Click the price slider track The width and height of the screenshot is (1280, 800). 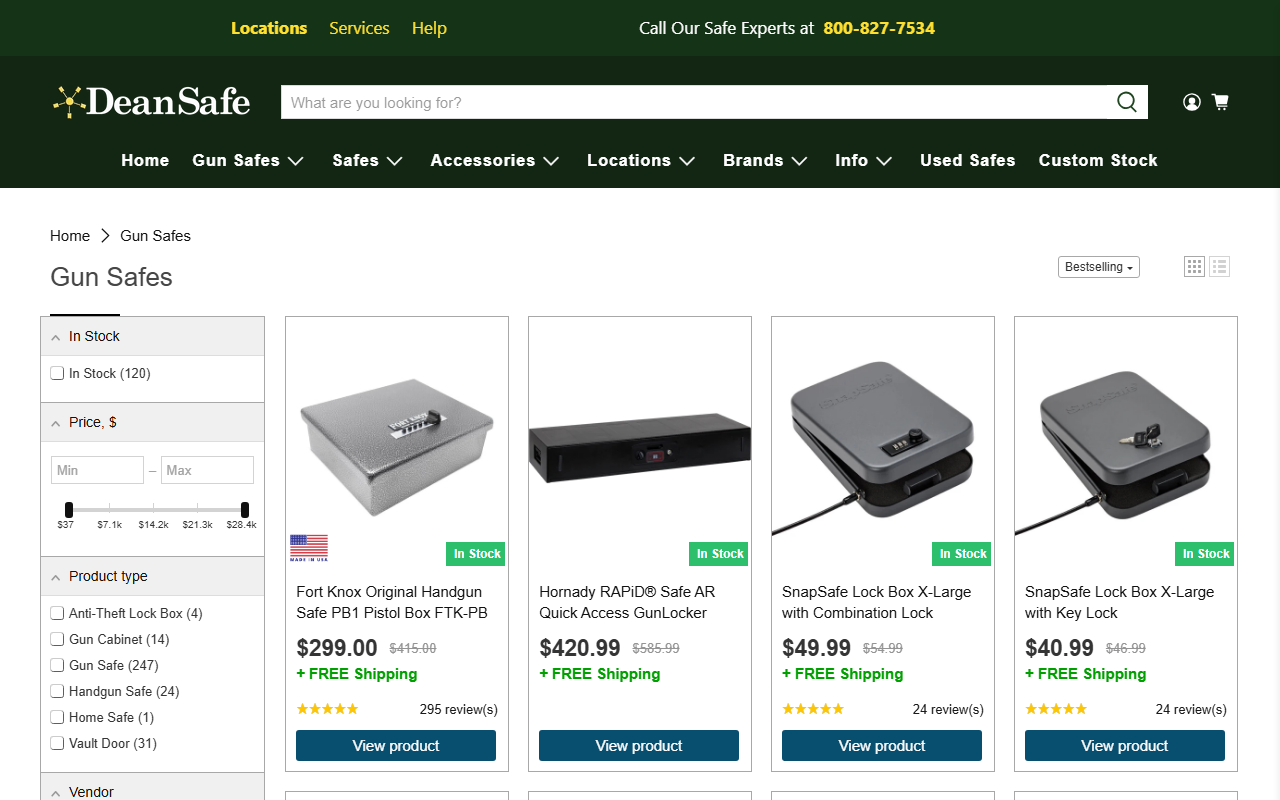click(157, 510)
